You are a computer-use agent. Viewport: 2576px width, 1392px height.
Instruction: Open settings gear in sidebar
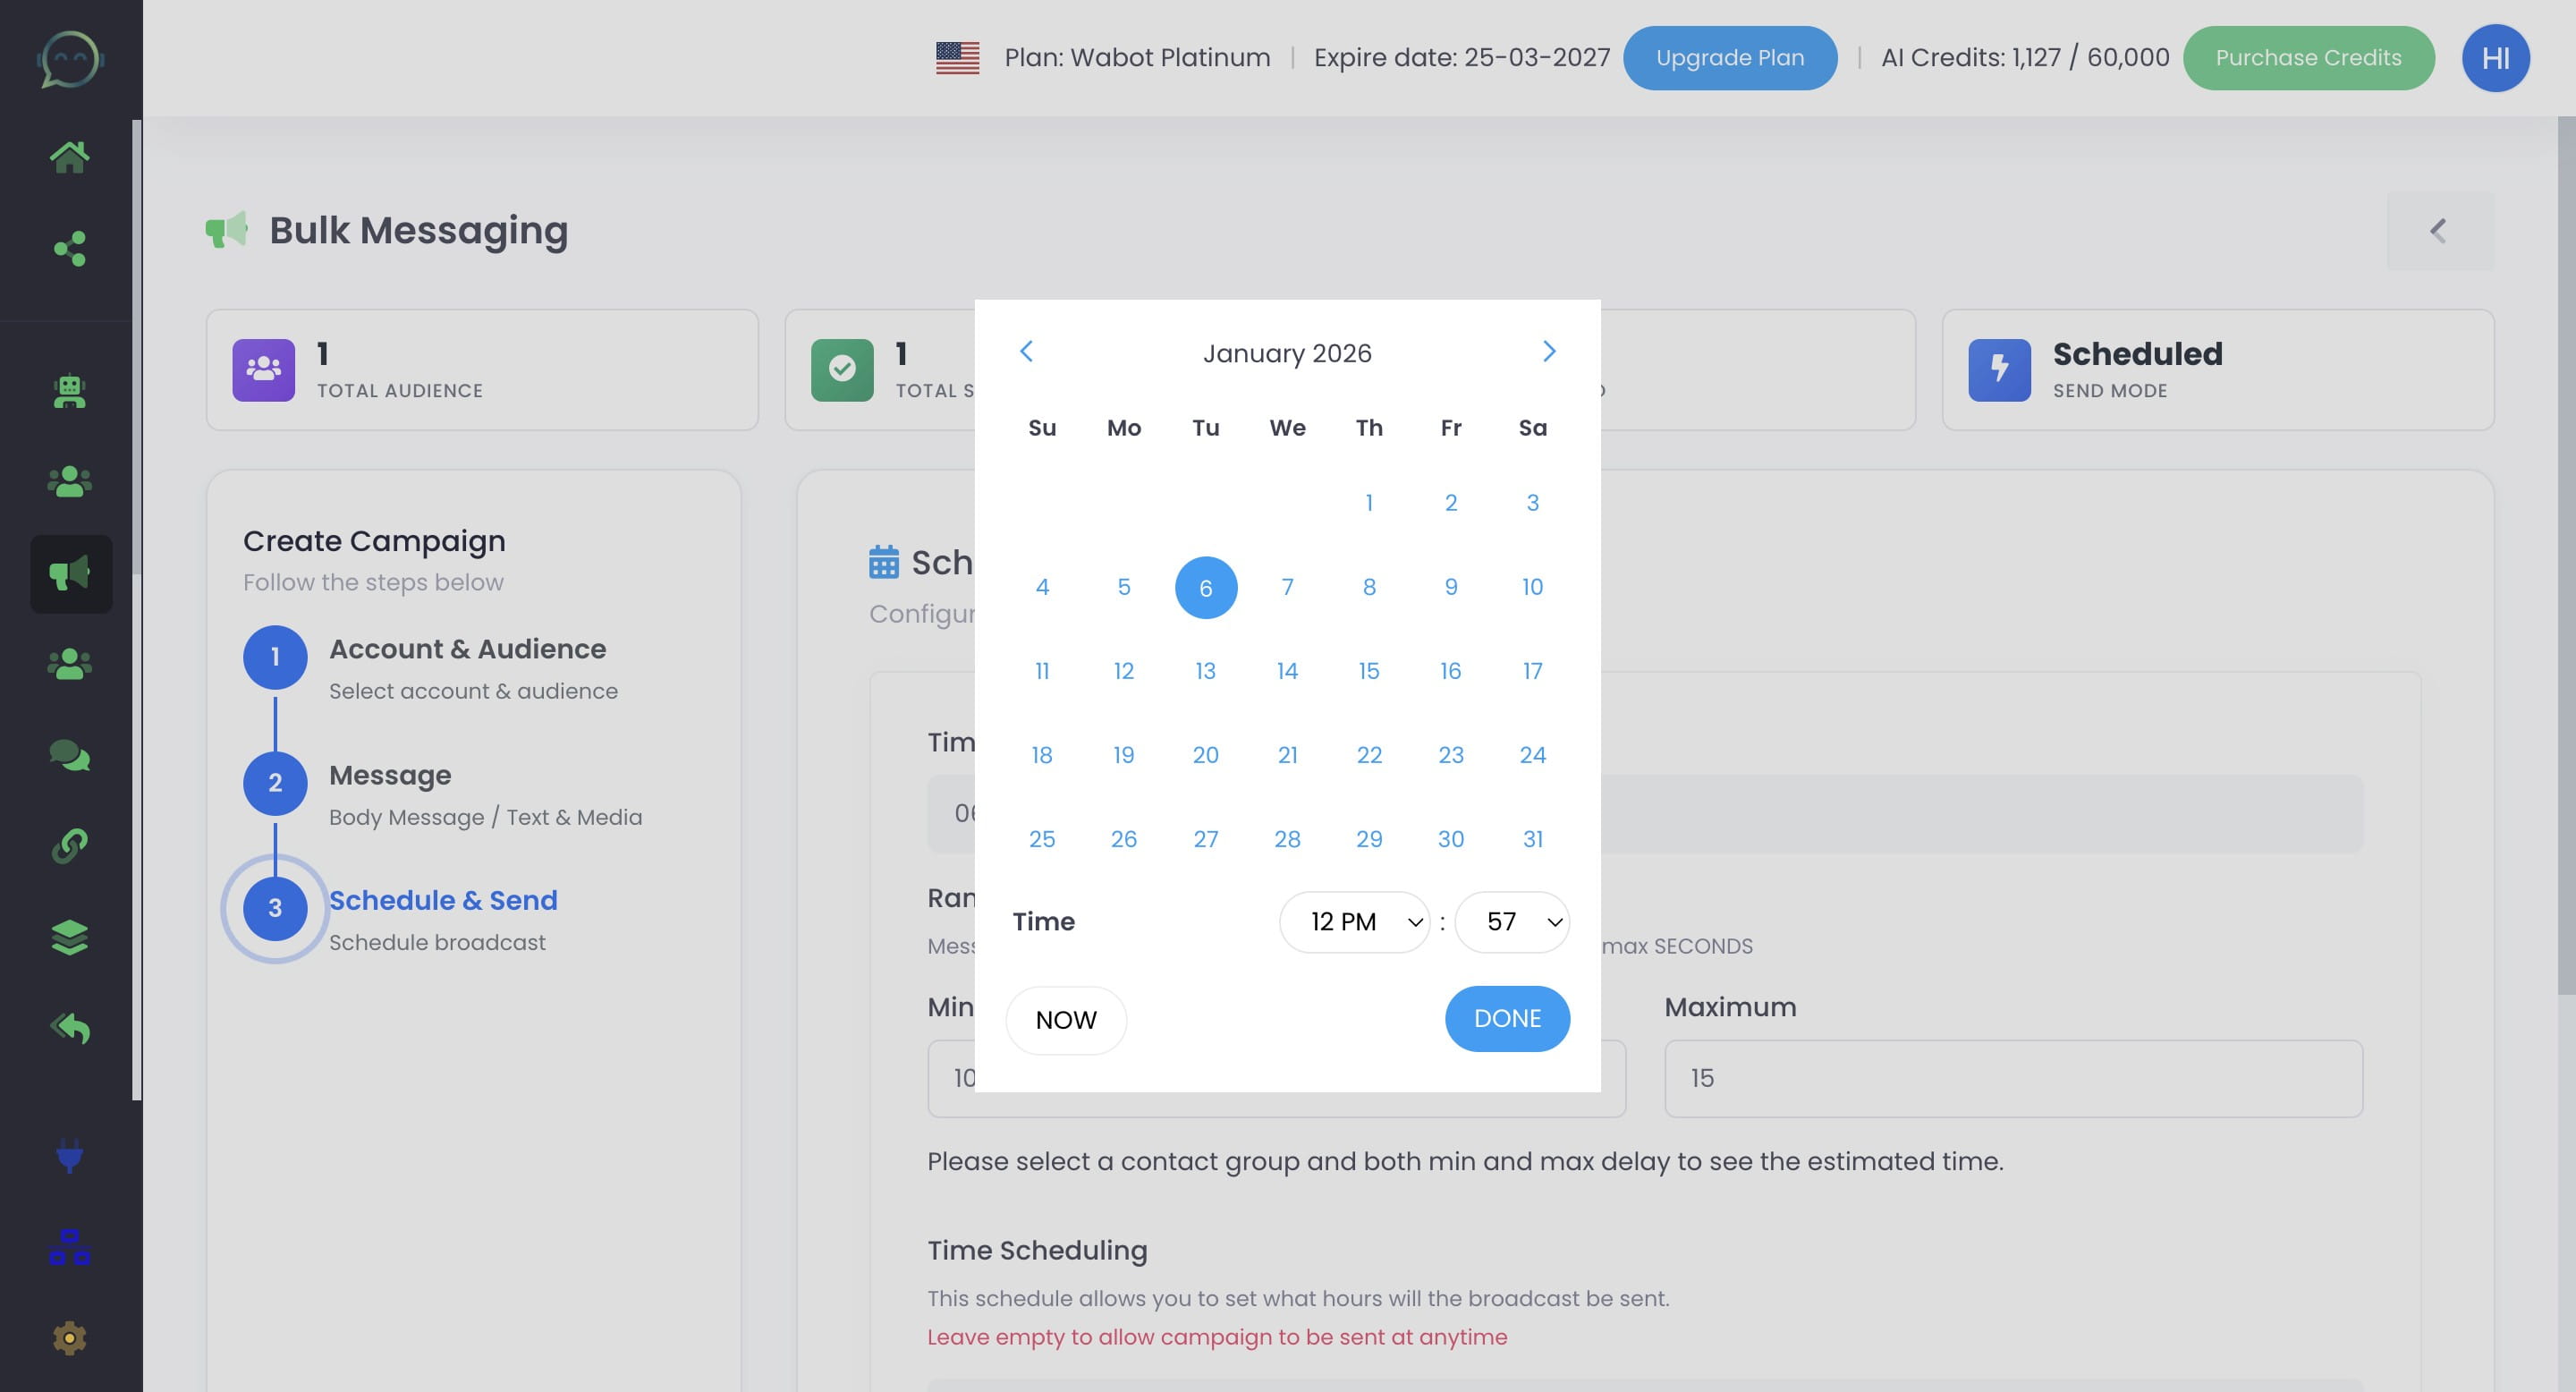point(69,1338)
